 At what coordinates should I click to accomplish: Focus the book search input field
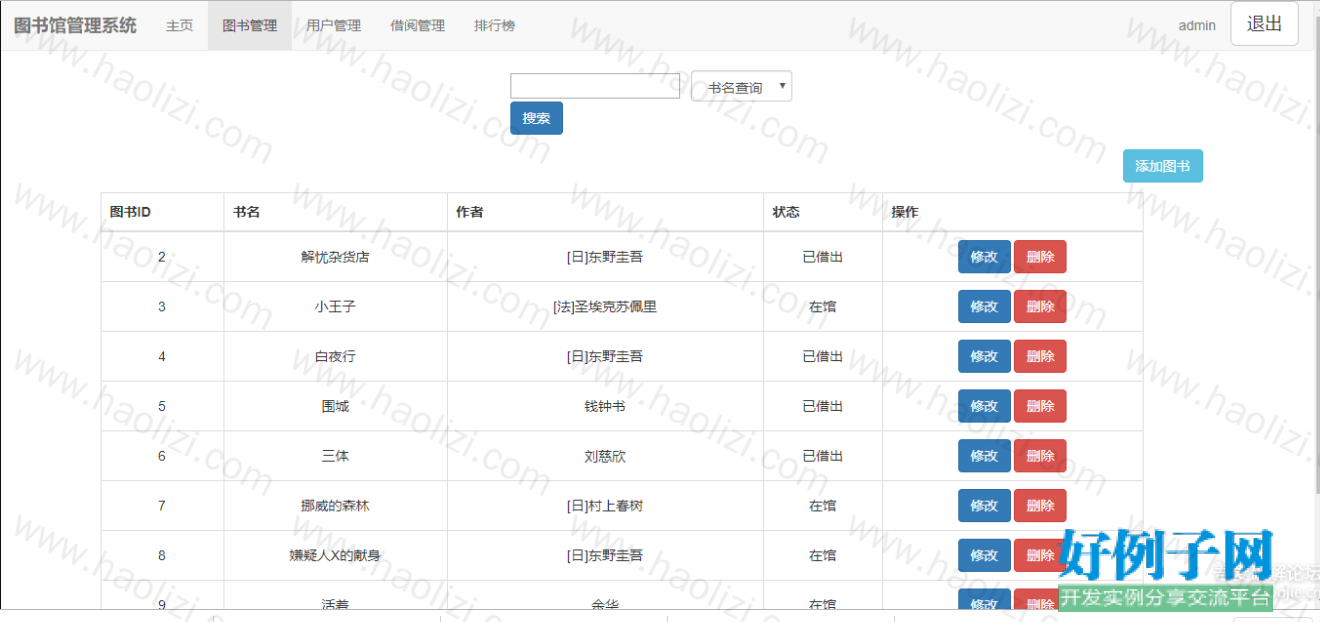coord(595,86)
